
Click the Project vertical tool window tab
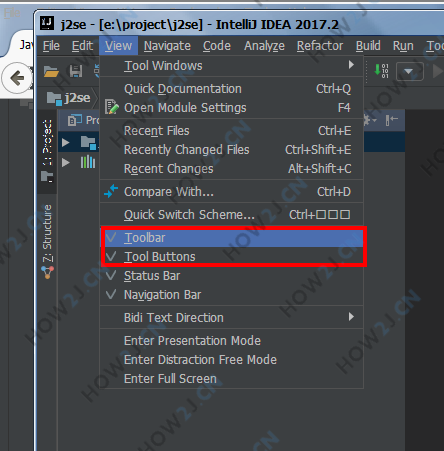coord(47,151)
